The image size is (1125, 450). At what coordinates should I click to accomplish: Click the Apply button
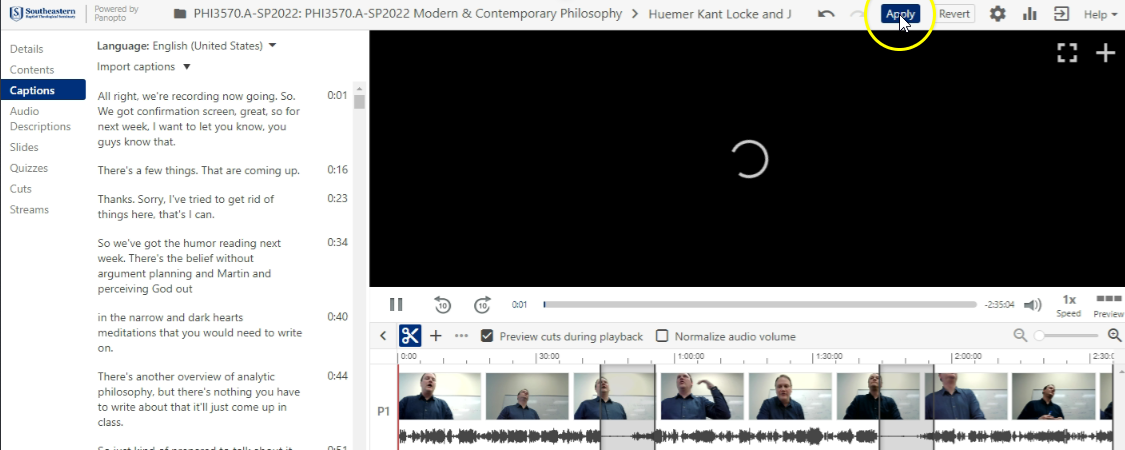click(900, 14)
